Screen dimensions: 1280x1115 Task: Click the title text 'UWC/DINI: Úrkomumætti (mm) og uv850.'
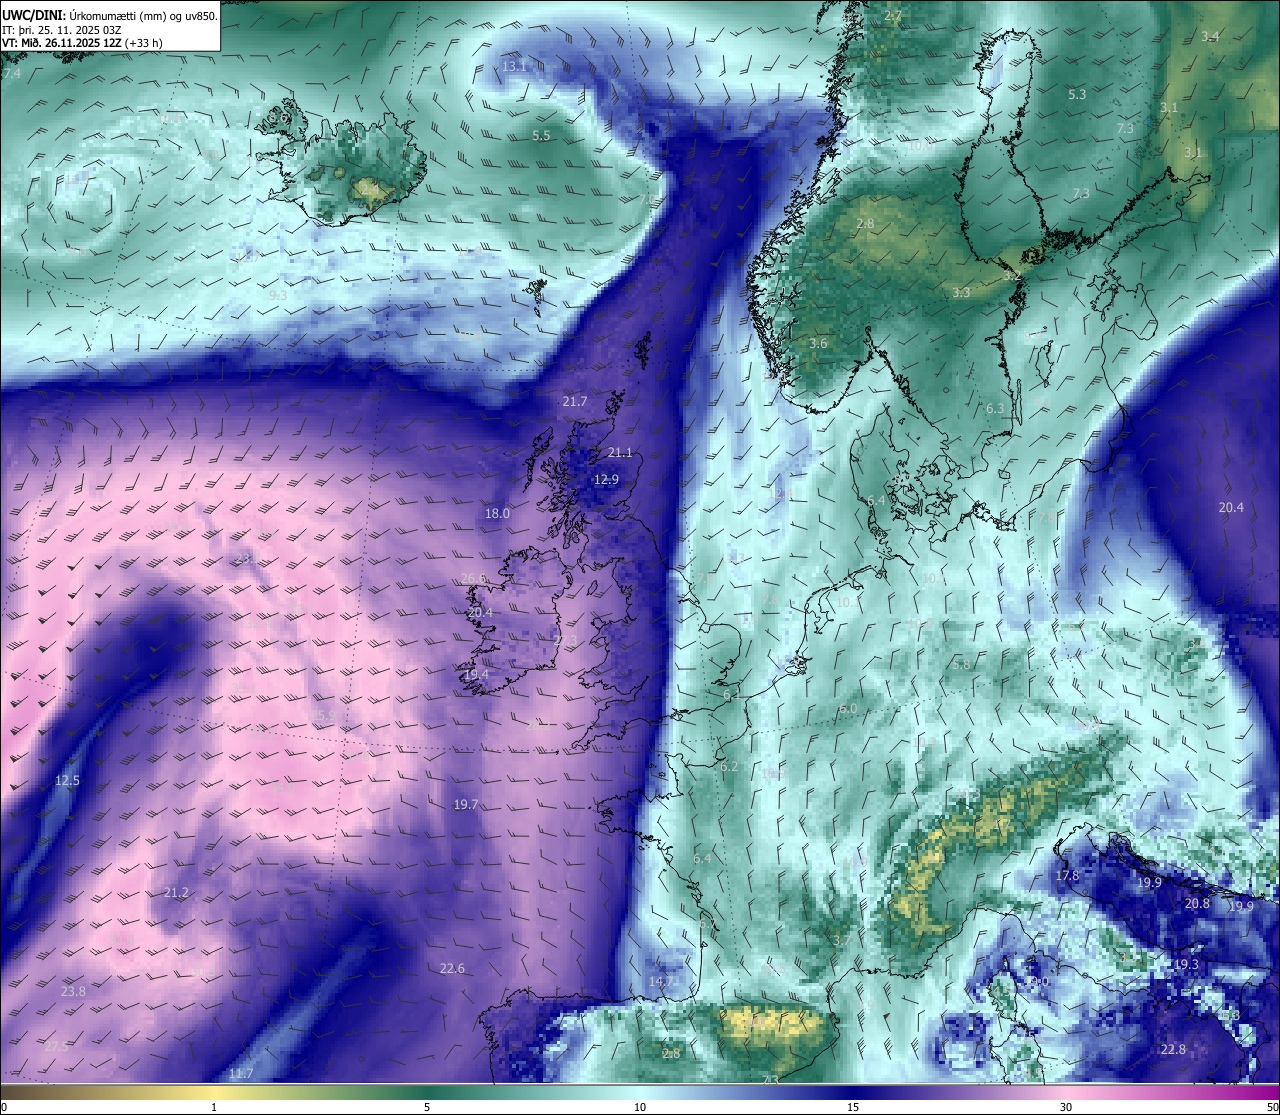110,15
